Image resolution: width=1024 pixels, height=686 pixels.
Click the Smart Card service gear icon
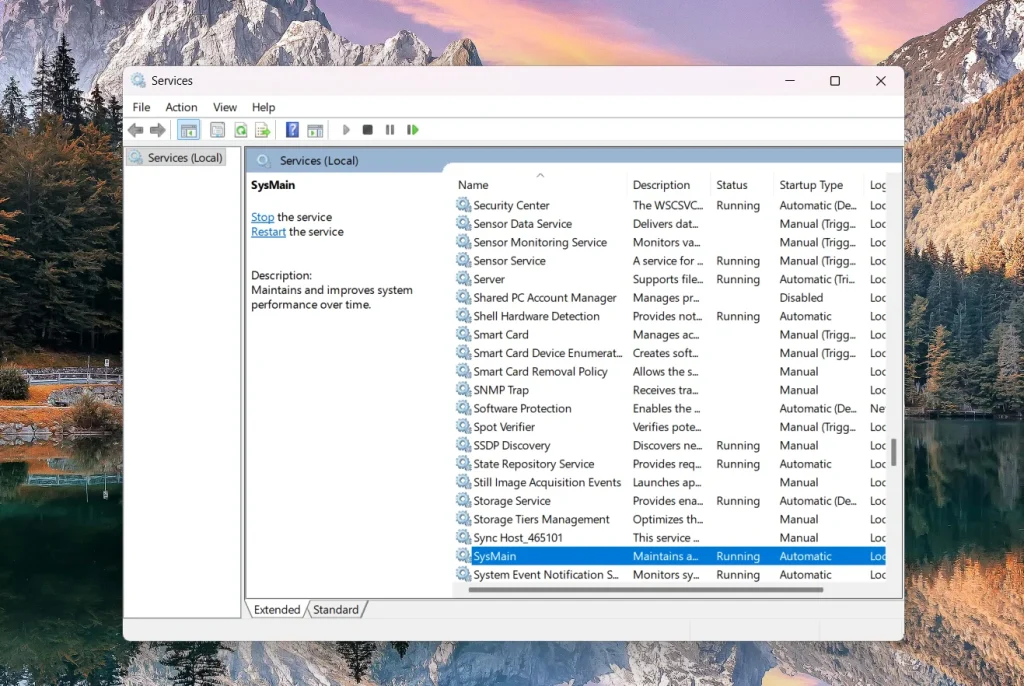[464, 334]
